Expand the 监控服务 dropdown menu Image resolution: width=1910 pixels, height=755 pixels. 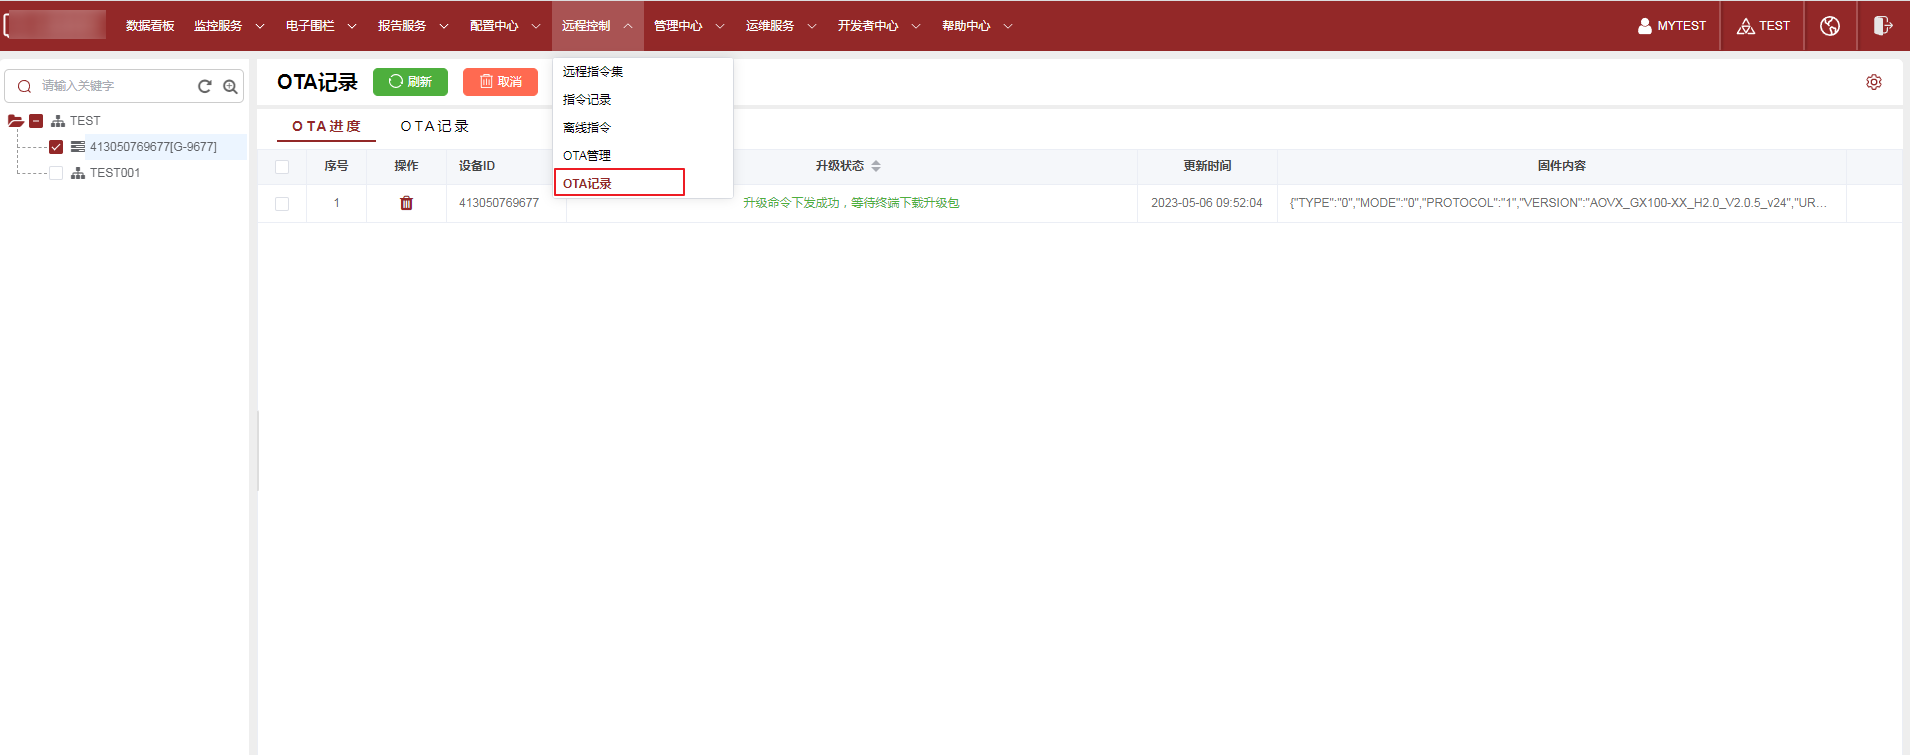pos(228,26)
